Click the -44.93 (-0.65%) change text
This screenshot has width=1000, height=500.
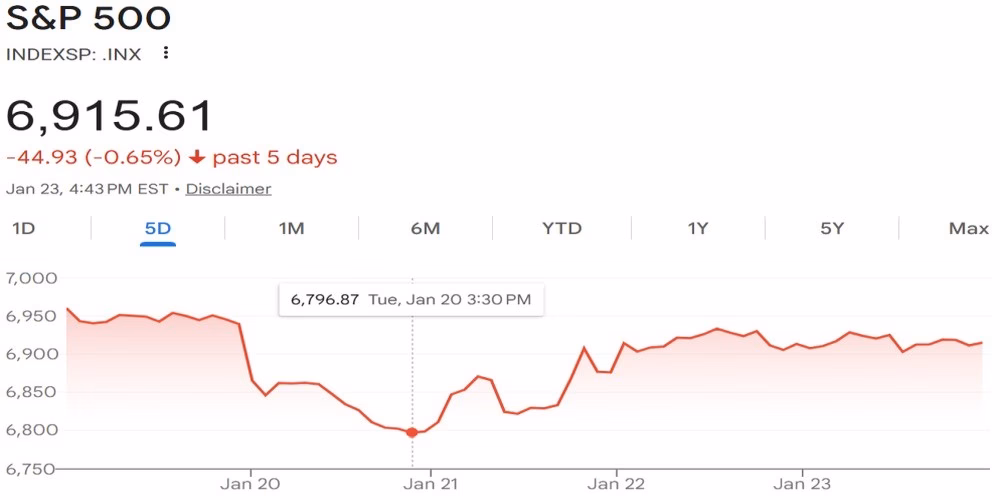point(94,157)
